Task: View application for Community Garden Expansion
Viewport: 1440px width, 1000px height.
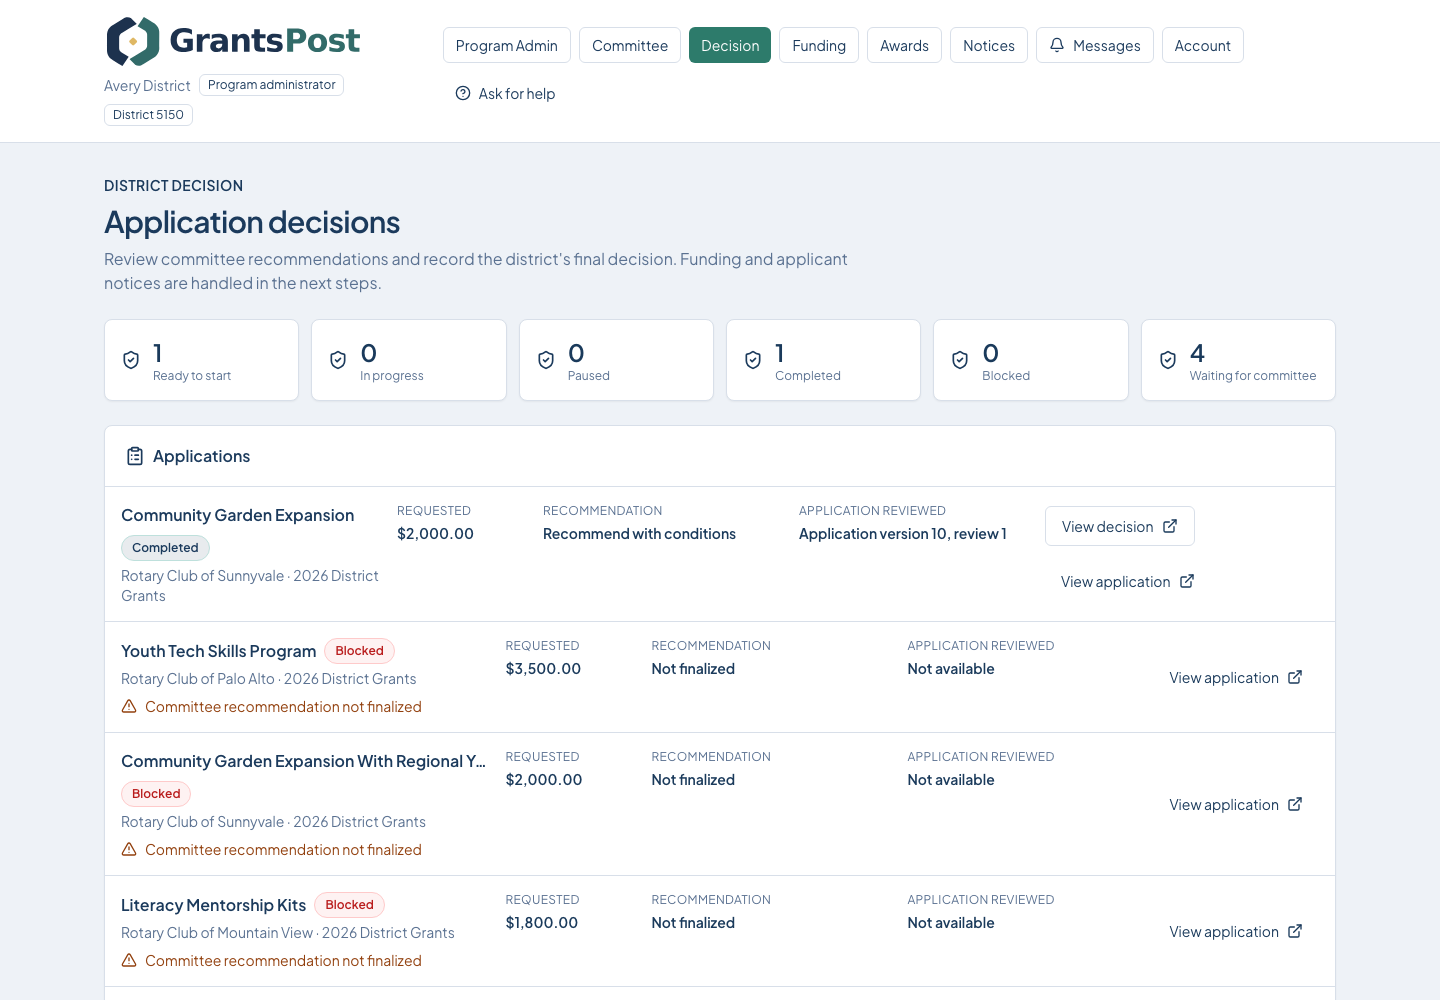Action: [1128, 581]
